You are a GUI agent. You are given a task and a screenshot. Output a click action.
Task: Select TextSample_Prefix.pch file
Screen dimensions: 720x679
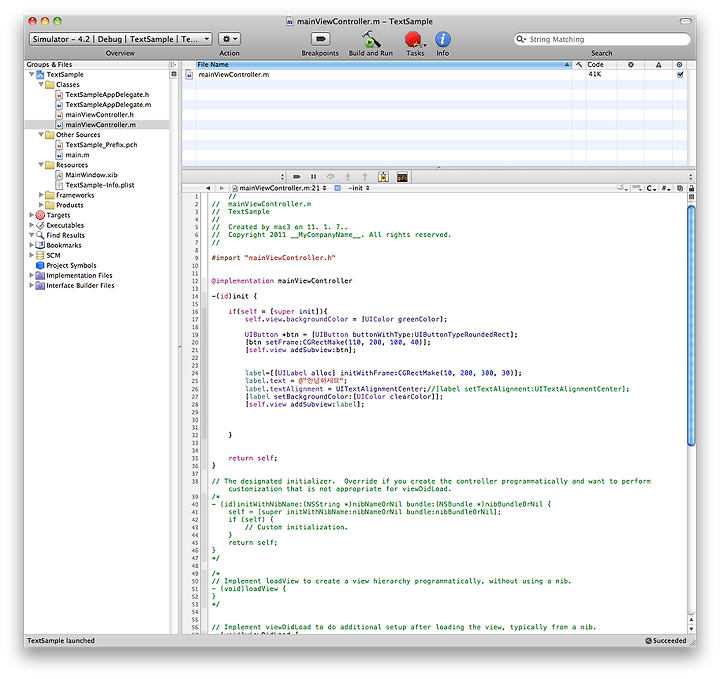(x=101, y=145)
